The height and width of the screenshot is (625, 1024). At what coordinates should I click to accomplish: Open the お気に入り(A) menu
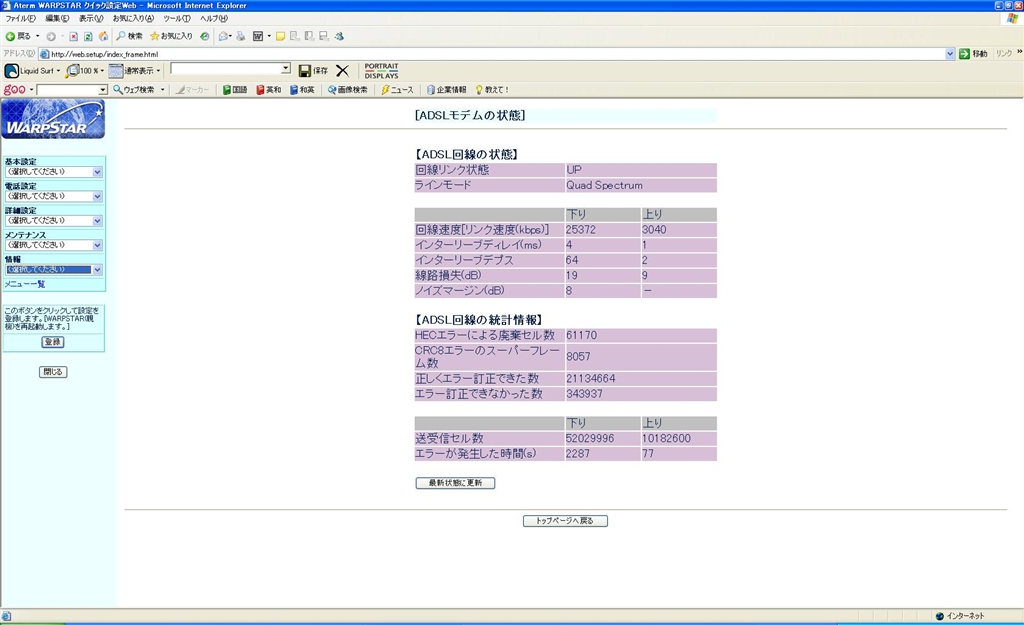133,18
